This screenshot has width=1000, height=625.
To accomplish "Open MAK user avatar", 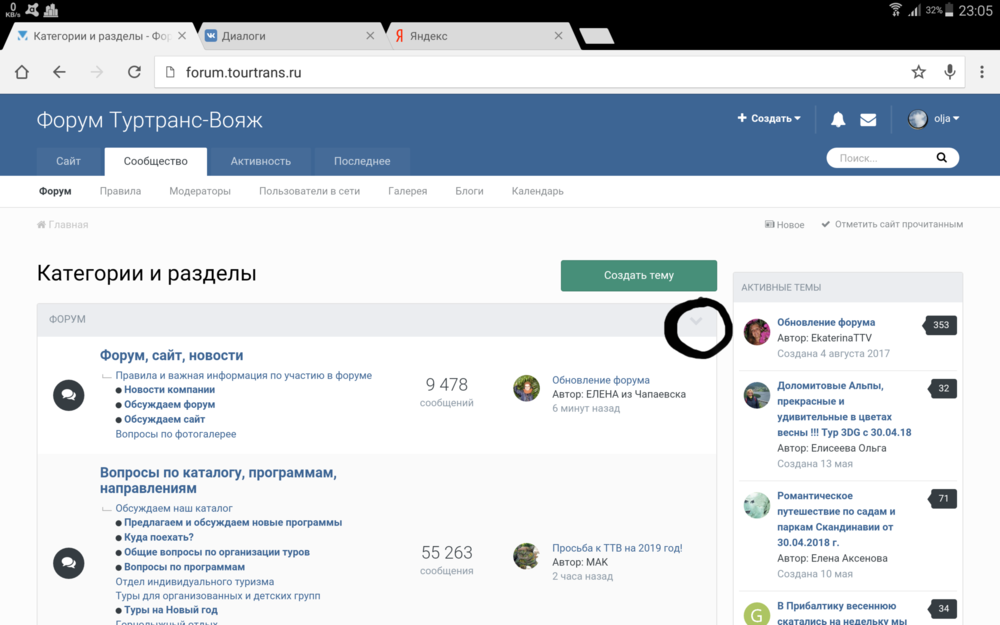I will (x=527, y=555).
